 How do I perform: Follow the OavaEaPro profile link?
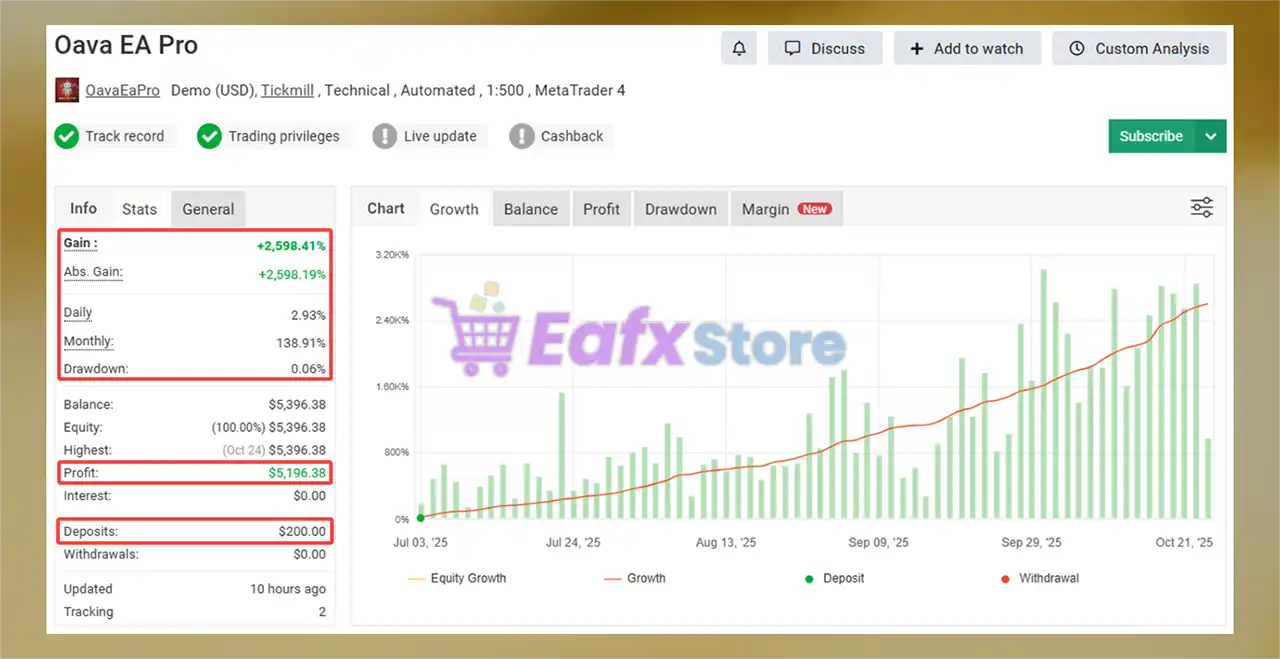122,90
